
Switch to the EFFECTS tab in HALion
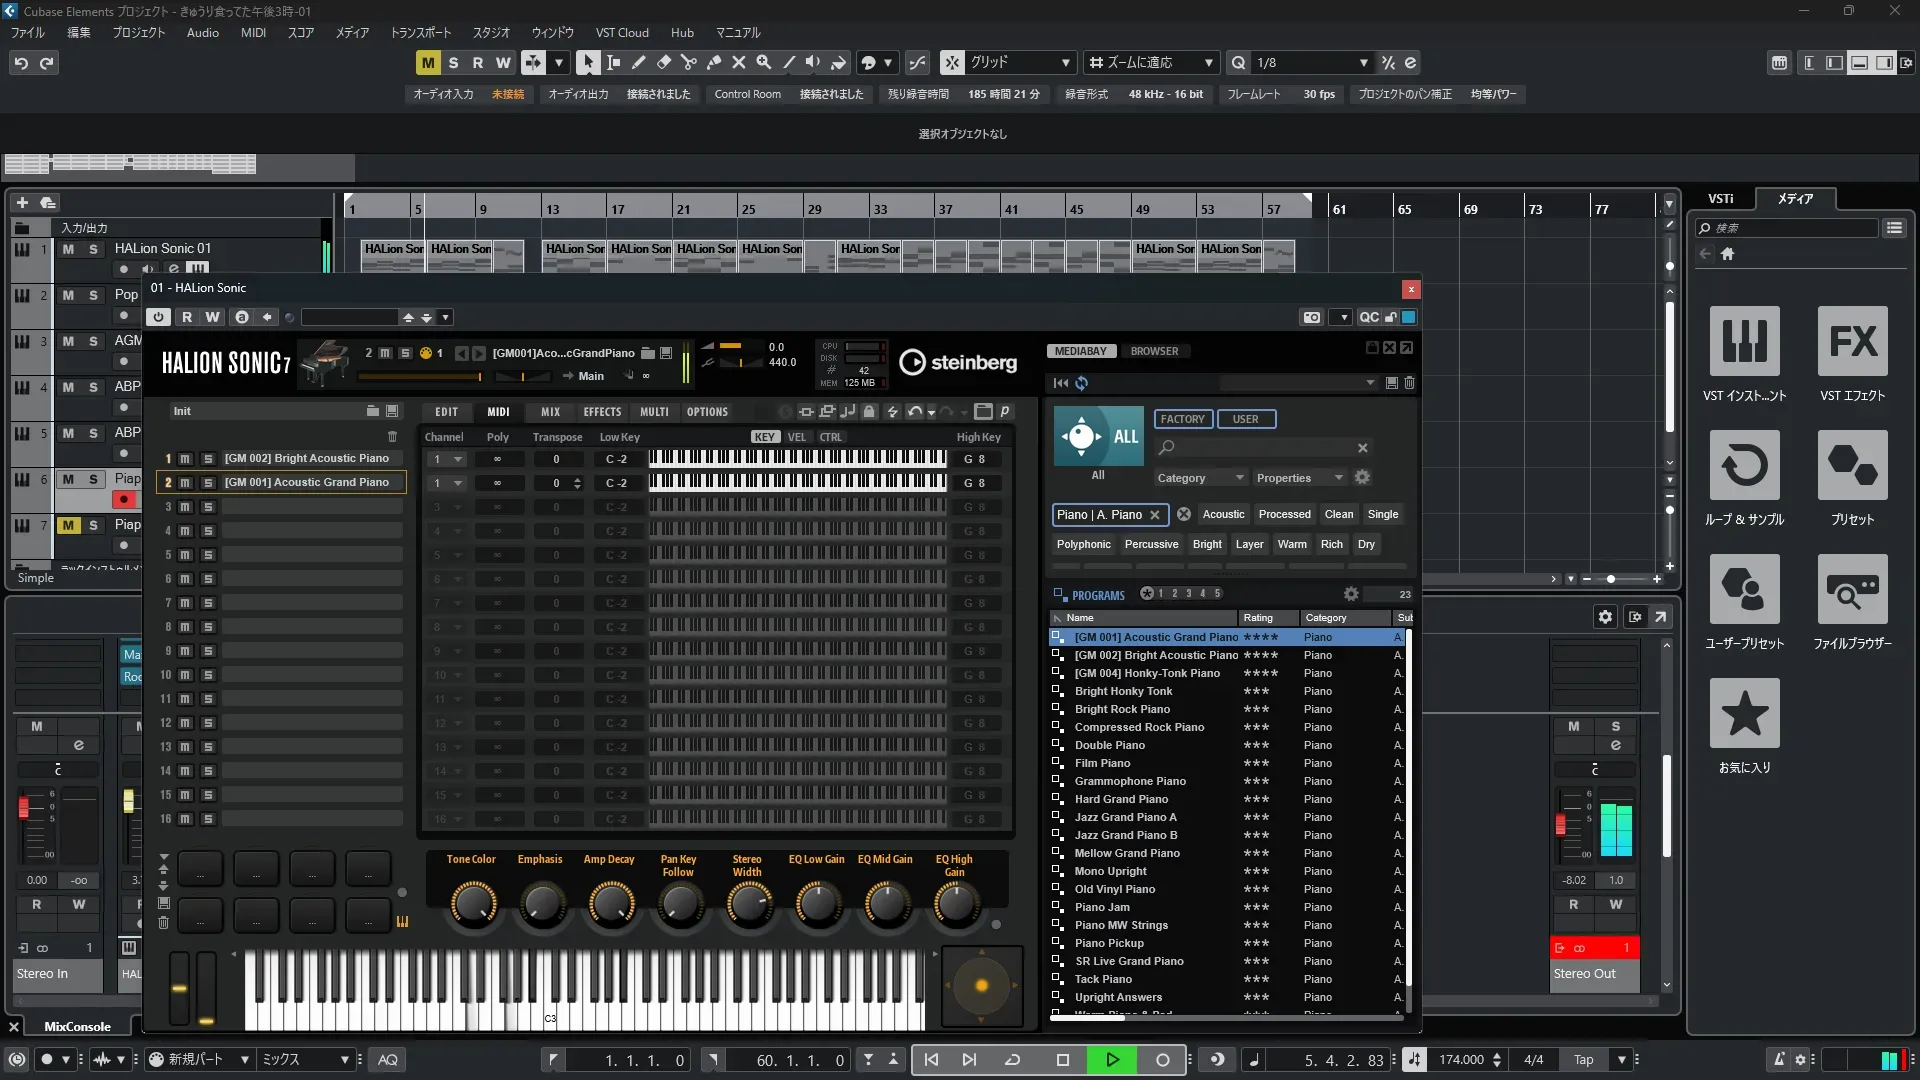pyautogui.click(x=602, y=412)
